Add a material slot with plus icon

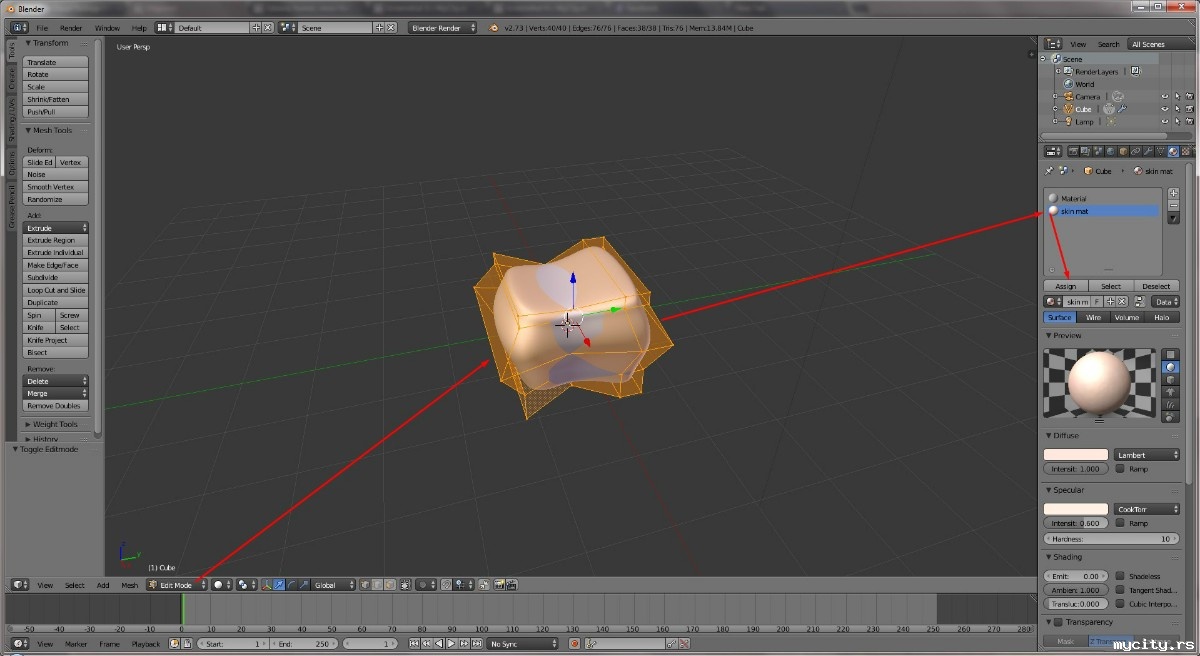pyautogui.click(x=1173, y=193)
